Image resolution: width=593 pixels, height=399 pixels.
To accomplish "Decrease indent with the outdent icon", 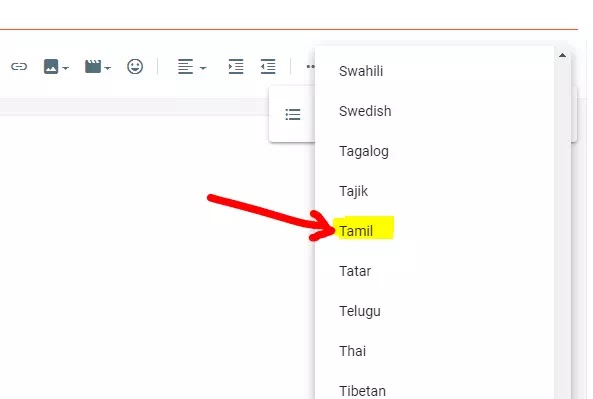I will [x=268, y=67].
